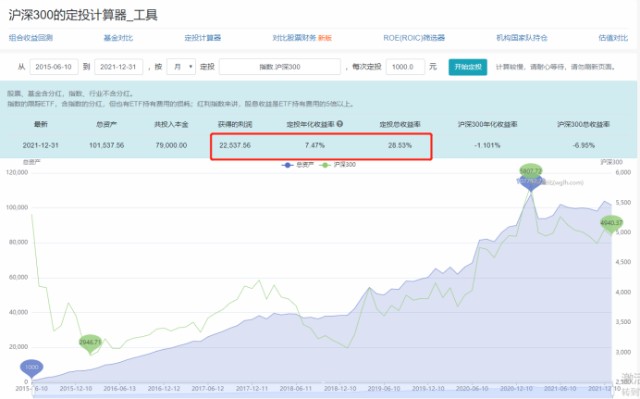Go to the ROE(ROIC)筛选器 page
Viewport: 640px width, 399px height.
pyautogui.click(x=414, y=38)
